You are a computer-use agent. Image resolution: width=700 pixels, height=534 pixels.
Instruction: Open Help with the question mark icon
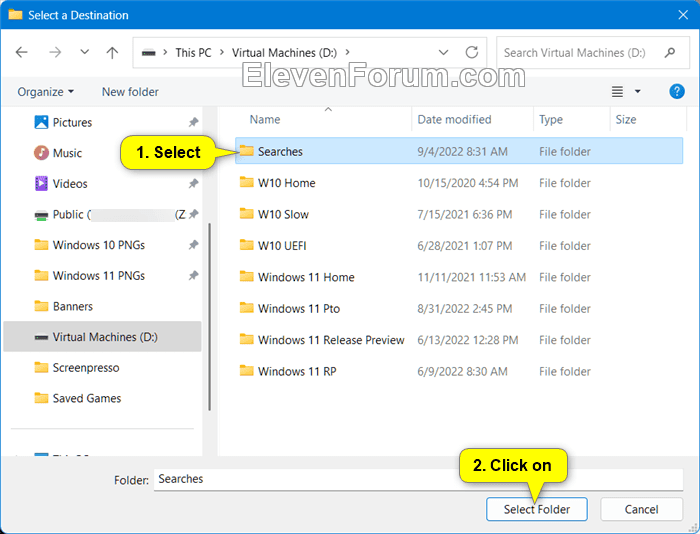(x=677, y=92)
